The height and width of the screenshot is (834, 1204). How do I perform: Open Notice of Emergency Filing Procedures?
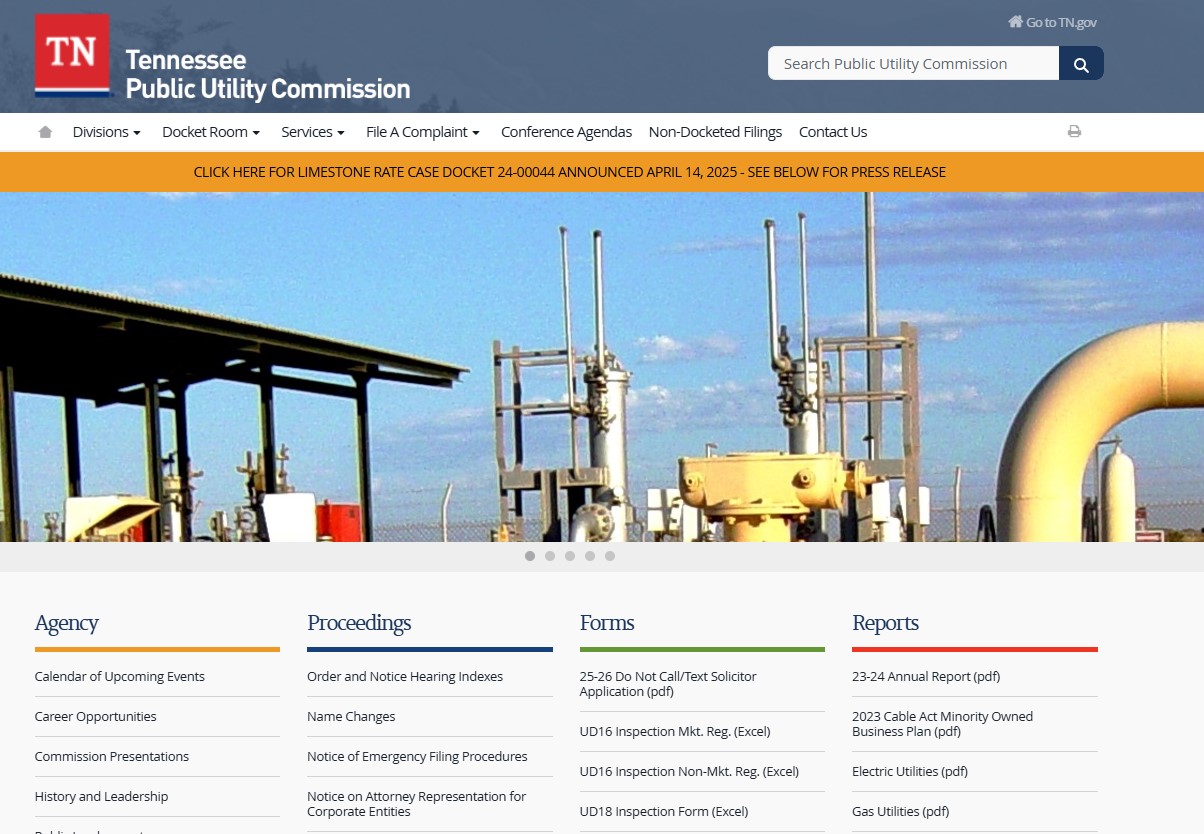pyautogui.click(x=417, y=757)
